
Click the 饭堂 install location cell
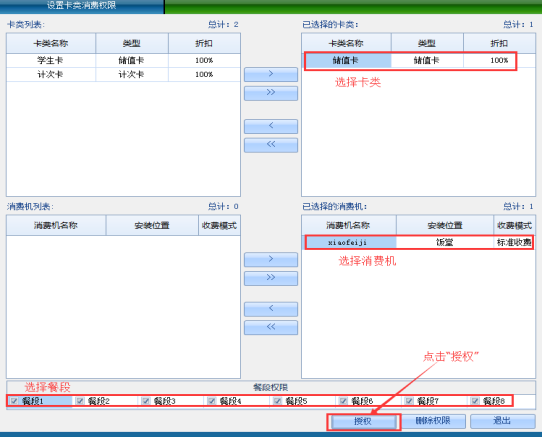pyautogui.click(x=445, y=242)
